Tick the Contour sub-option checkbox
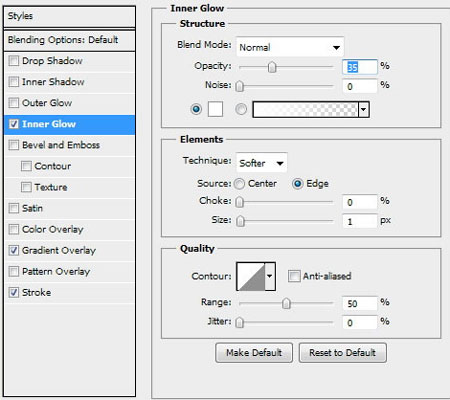Viewport: 450px width, 400px height. 26,166
